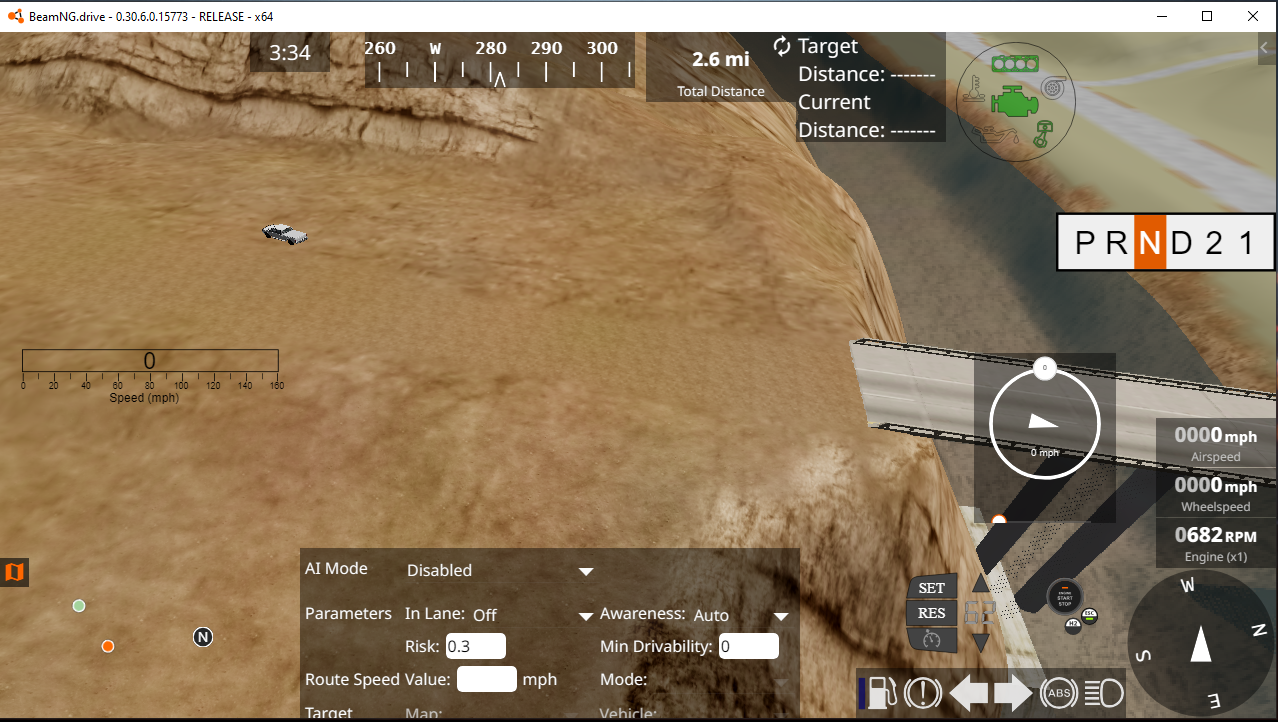Click the orange dot on the minimap
This screenshot has width=1278, height=722.
(108, 646)
